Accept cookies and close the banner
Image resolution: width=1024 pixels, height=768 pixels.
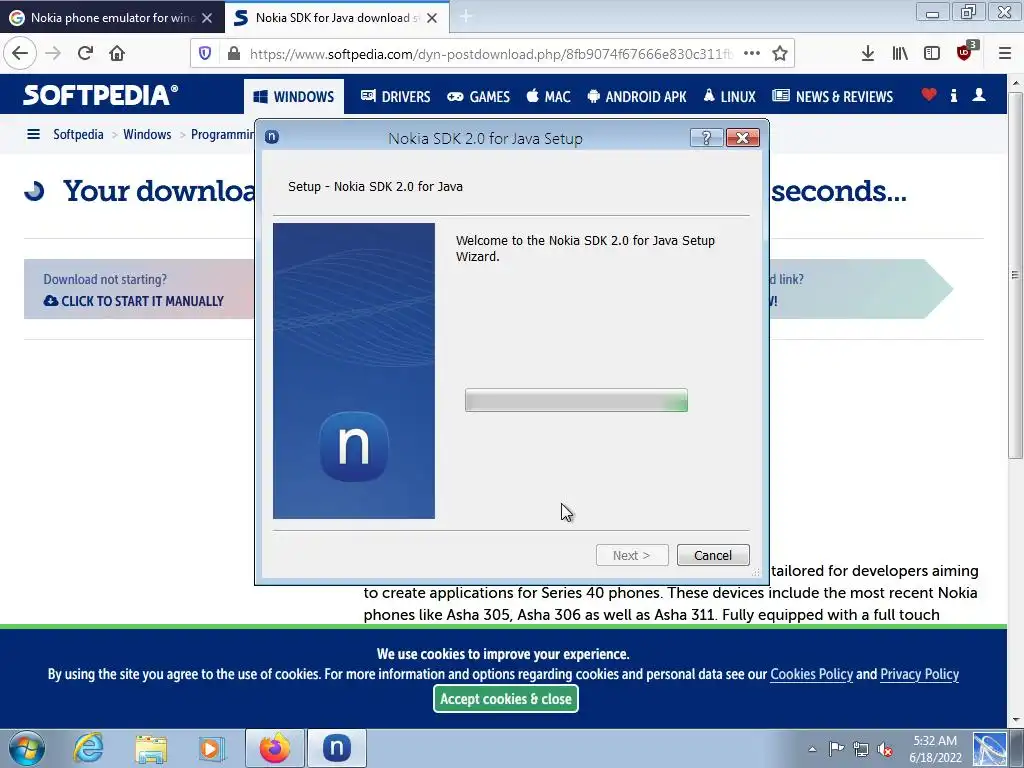coord(506,699)
